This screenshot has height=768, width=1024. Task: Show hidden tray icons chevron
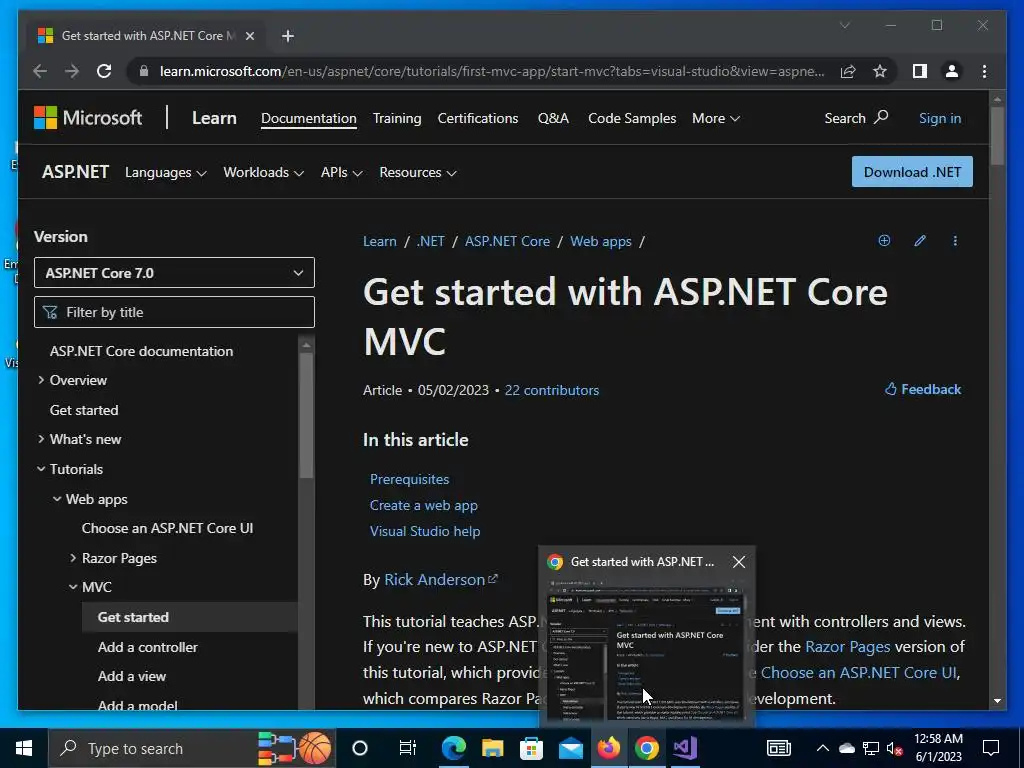823,748
